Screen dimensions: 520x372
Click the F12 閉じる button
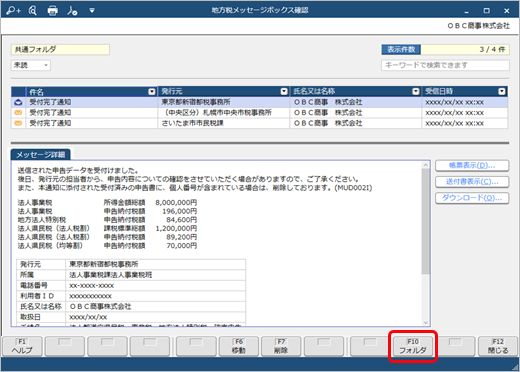click(x=498, y=346)
